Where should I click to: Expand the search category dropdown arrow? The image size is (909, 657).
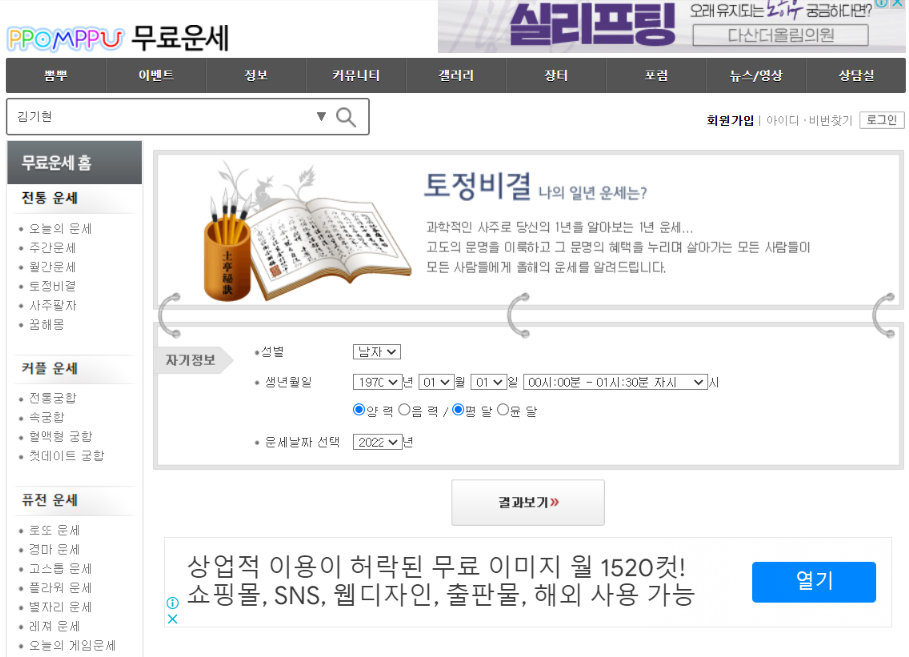click(322, 117)
